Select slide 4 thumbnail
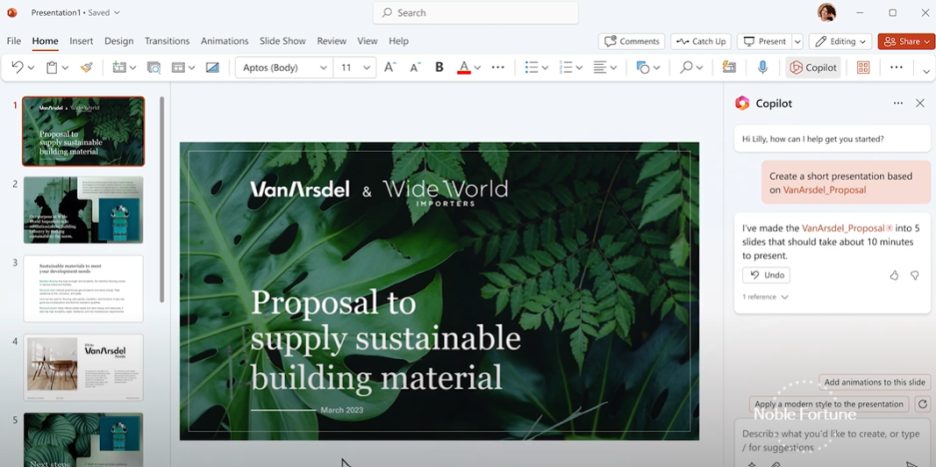The width and height of the screenshot is (936, 467). [84, 367]
